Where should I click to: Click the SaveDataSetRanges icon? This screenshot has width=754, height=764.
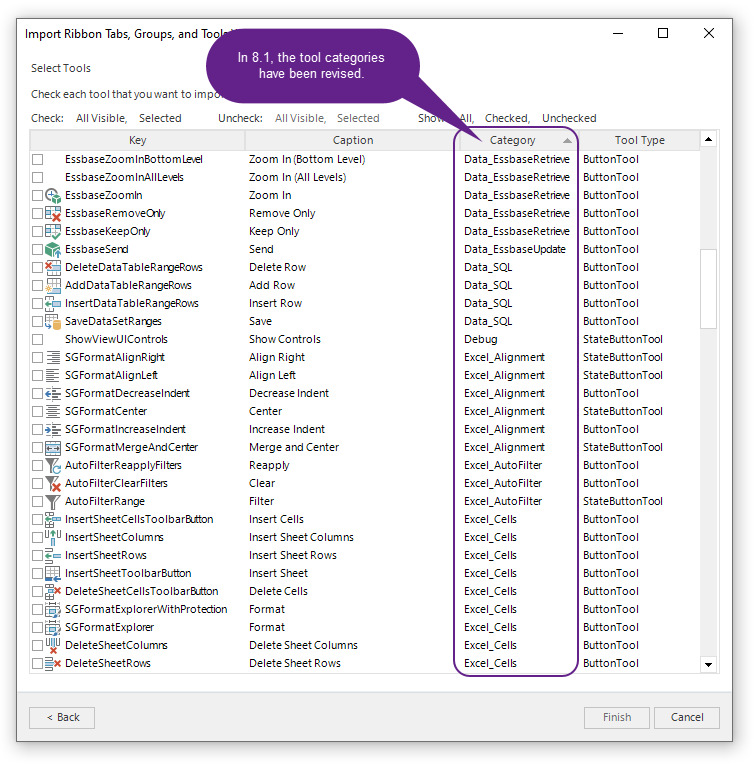pyautogui.click(x=53, y=322)
